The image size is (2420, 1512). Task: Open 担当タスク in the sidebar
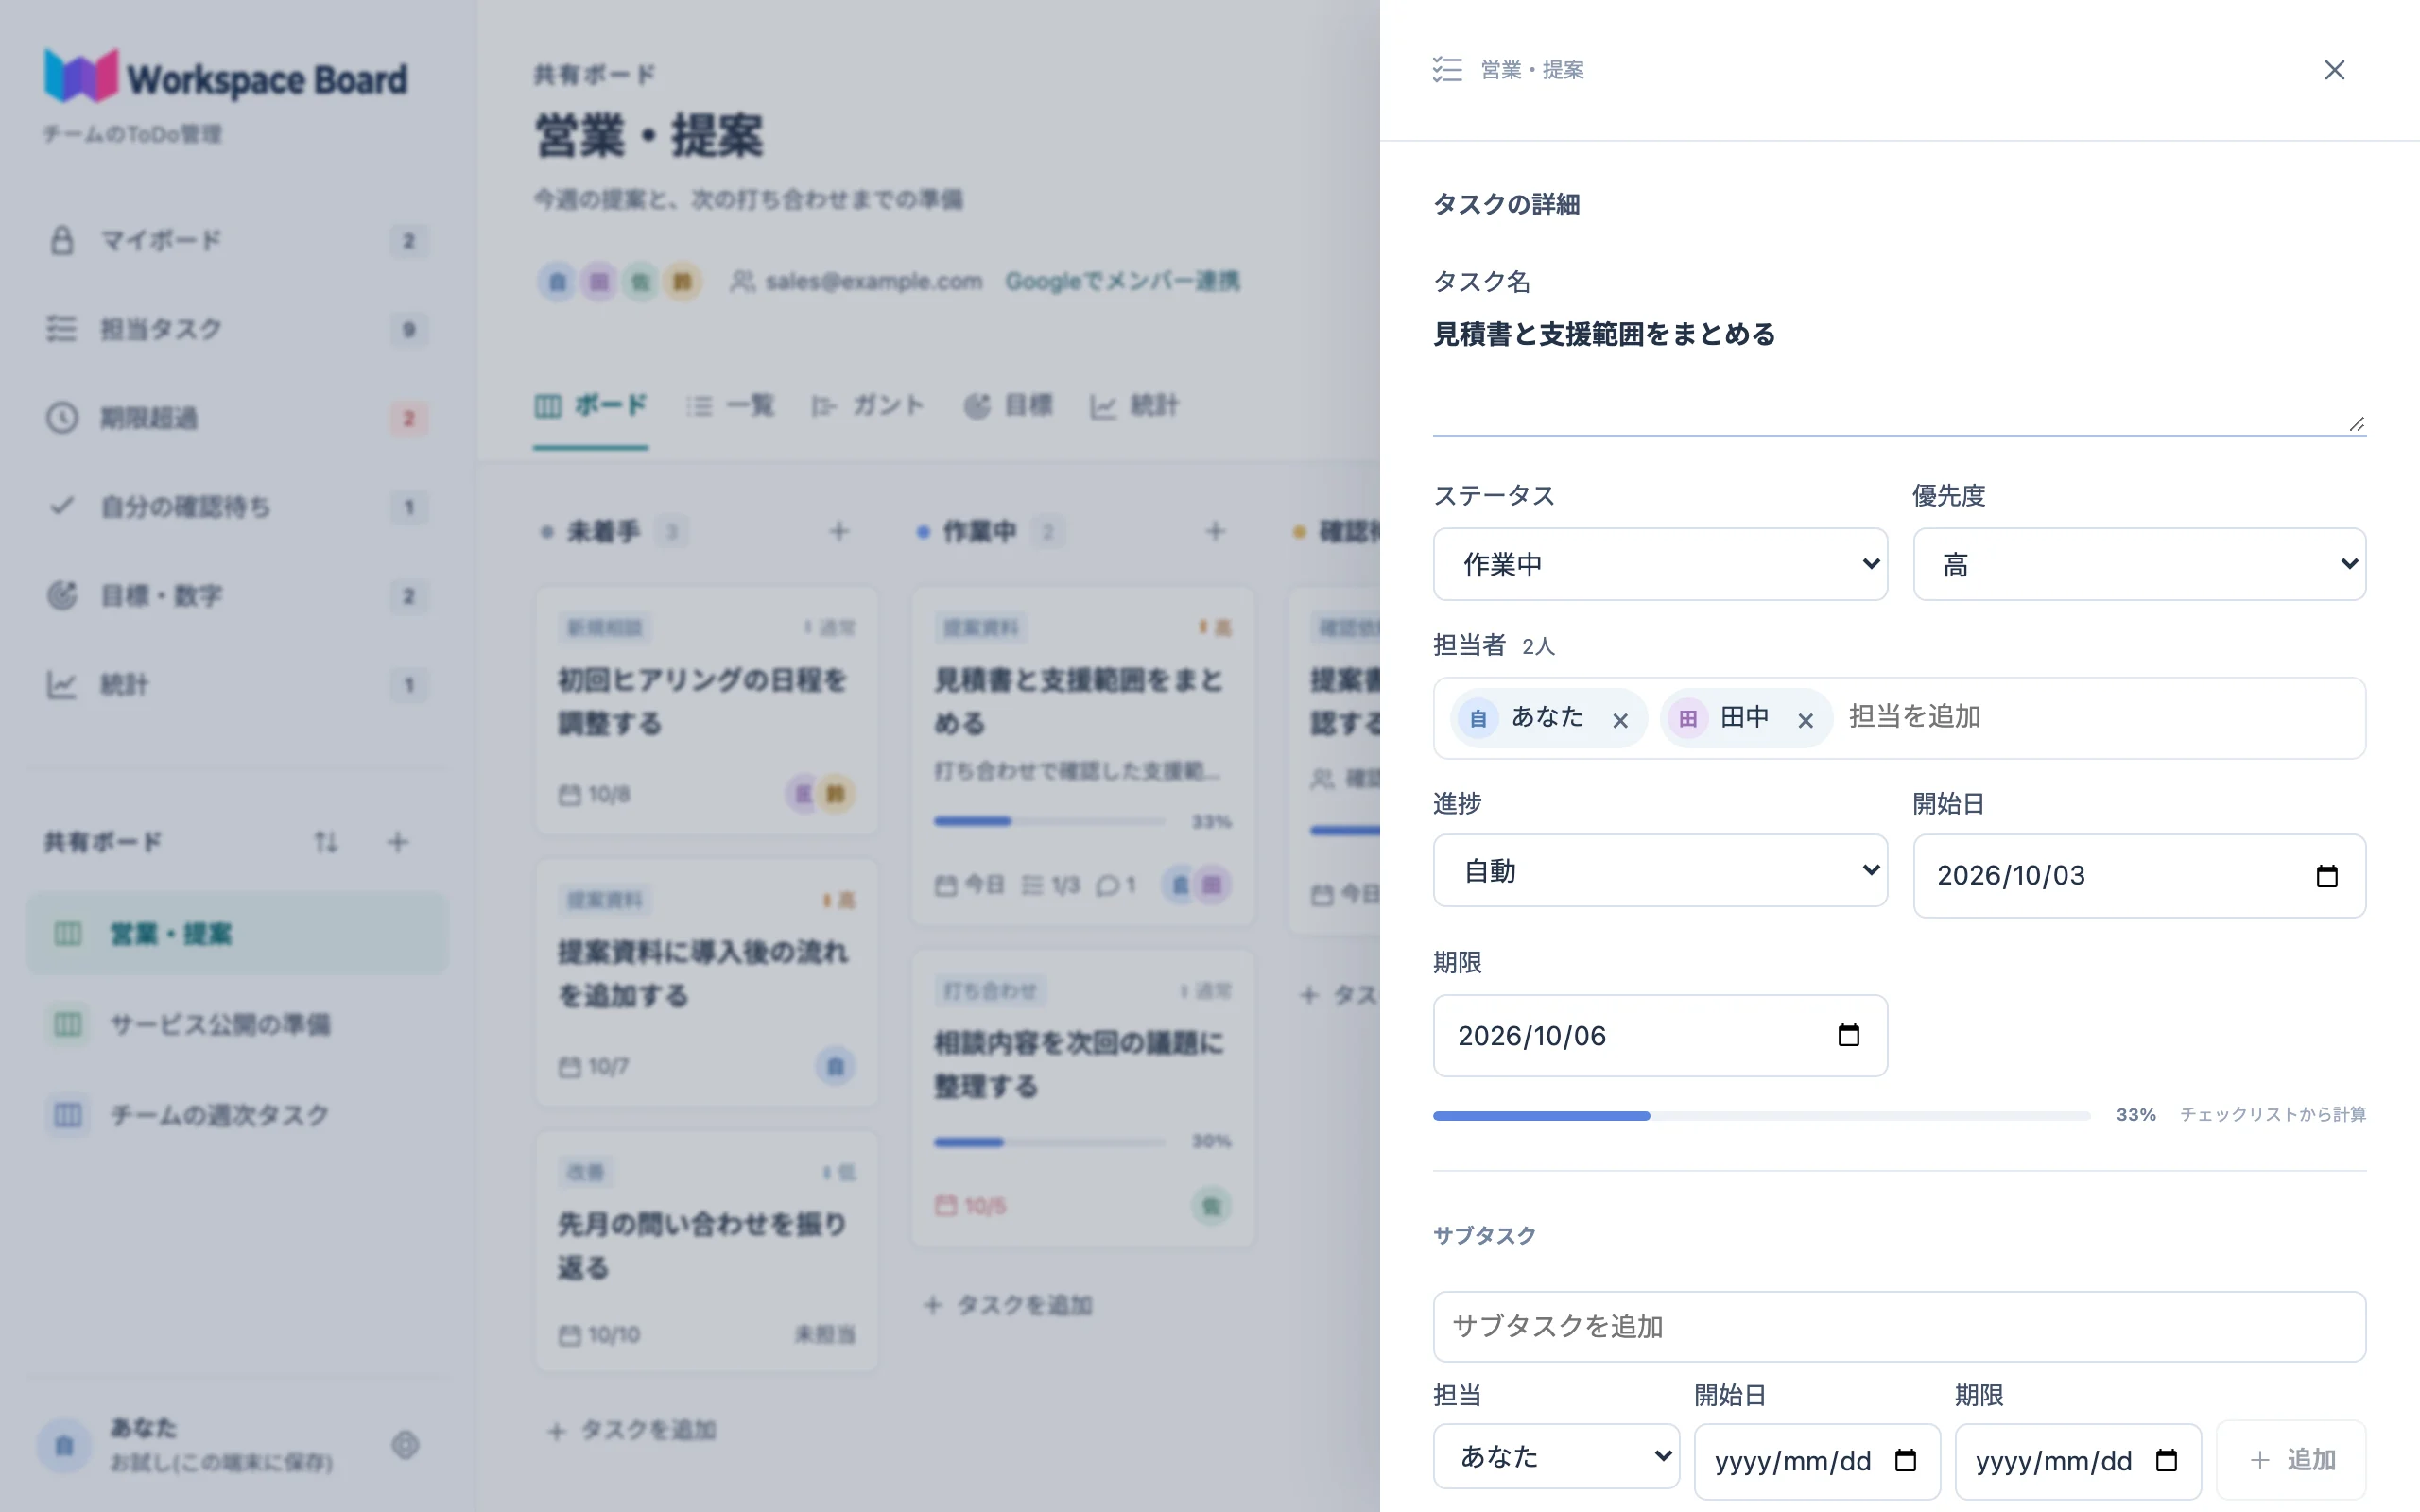click(237, 329)
